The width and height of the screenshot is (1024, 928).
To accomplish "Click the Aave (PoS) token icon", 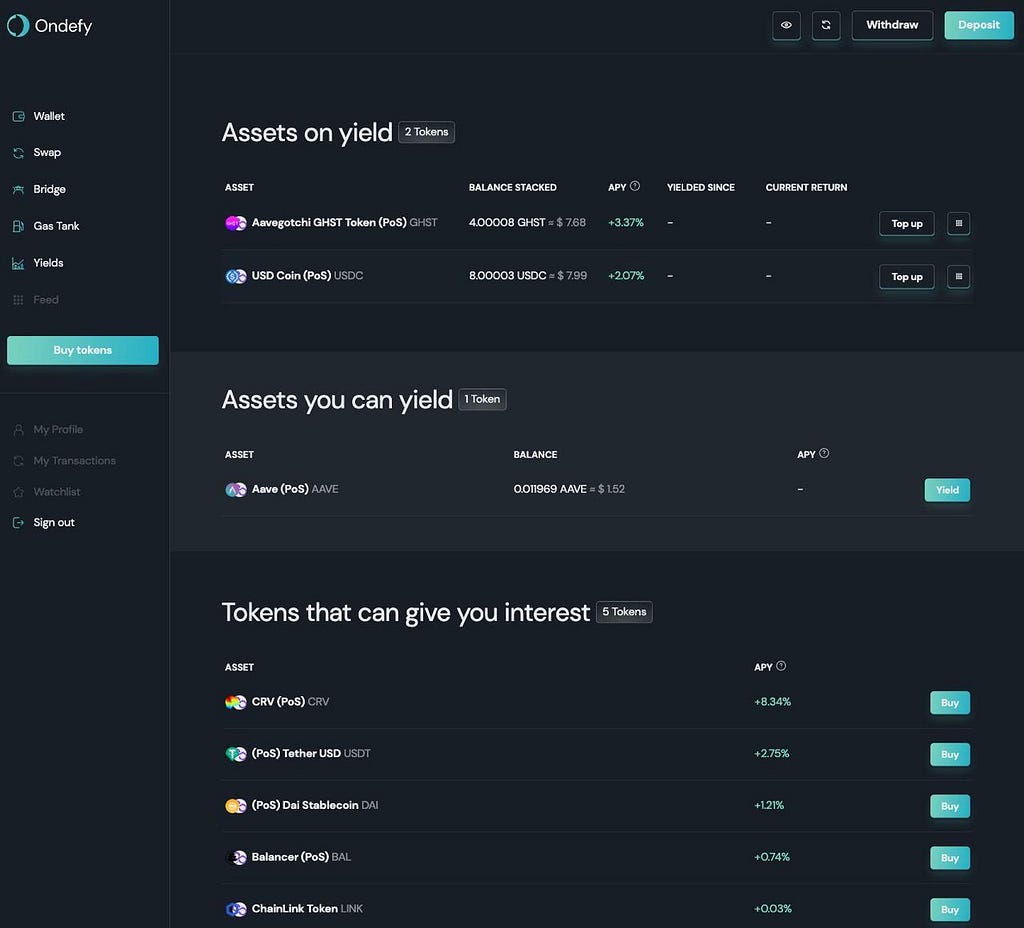I will [235, 489].
